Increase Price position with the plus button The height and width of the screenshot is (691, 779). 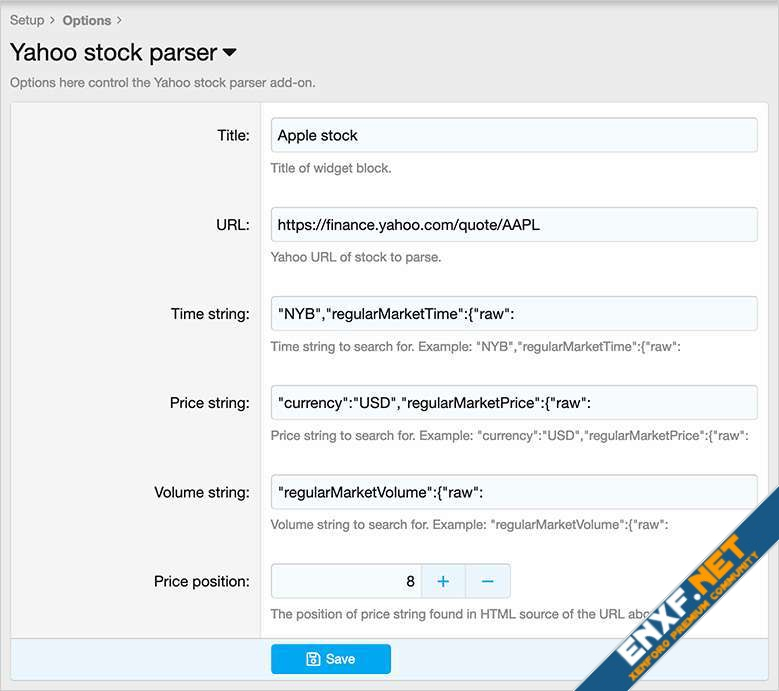(443, 581)
